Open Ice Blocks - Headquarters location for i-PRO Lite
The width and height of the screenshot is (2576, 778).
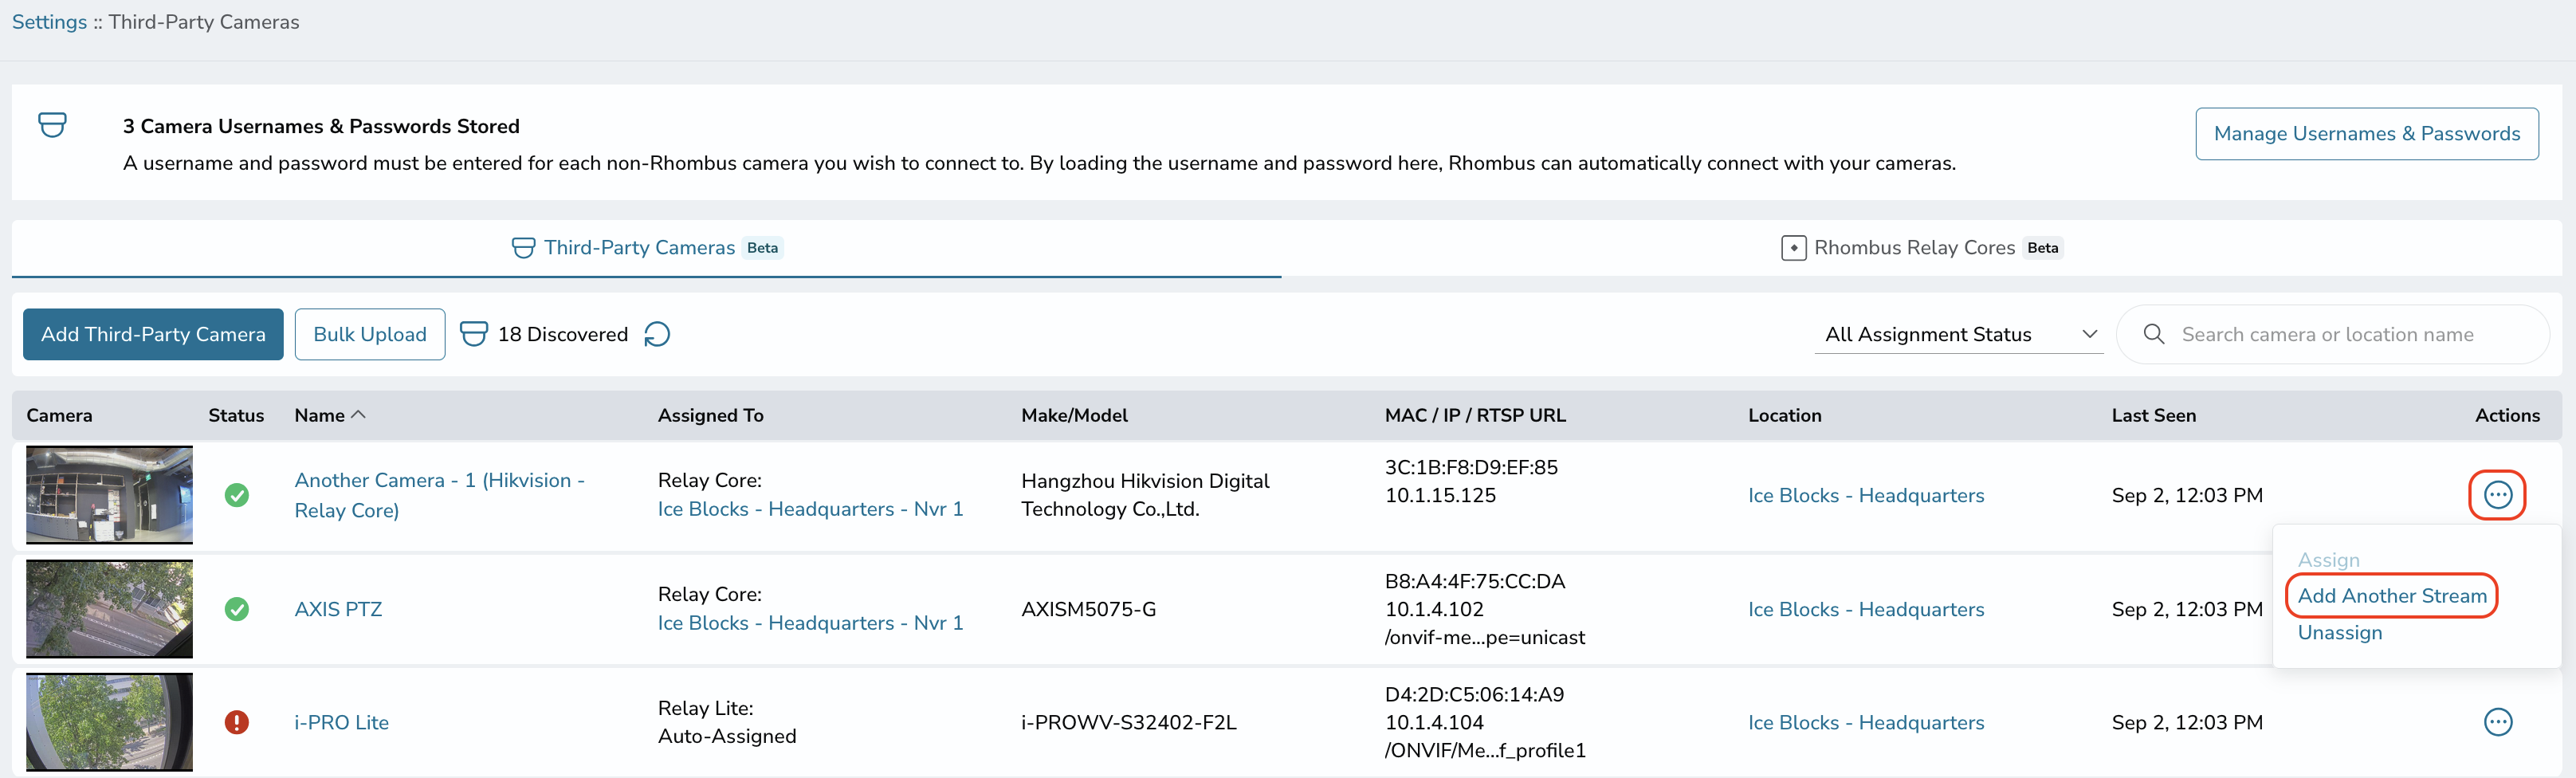(x=1865, y=722)
